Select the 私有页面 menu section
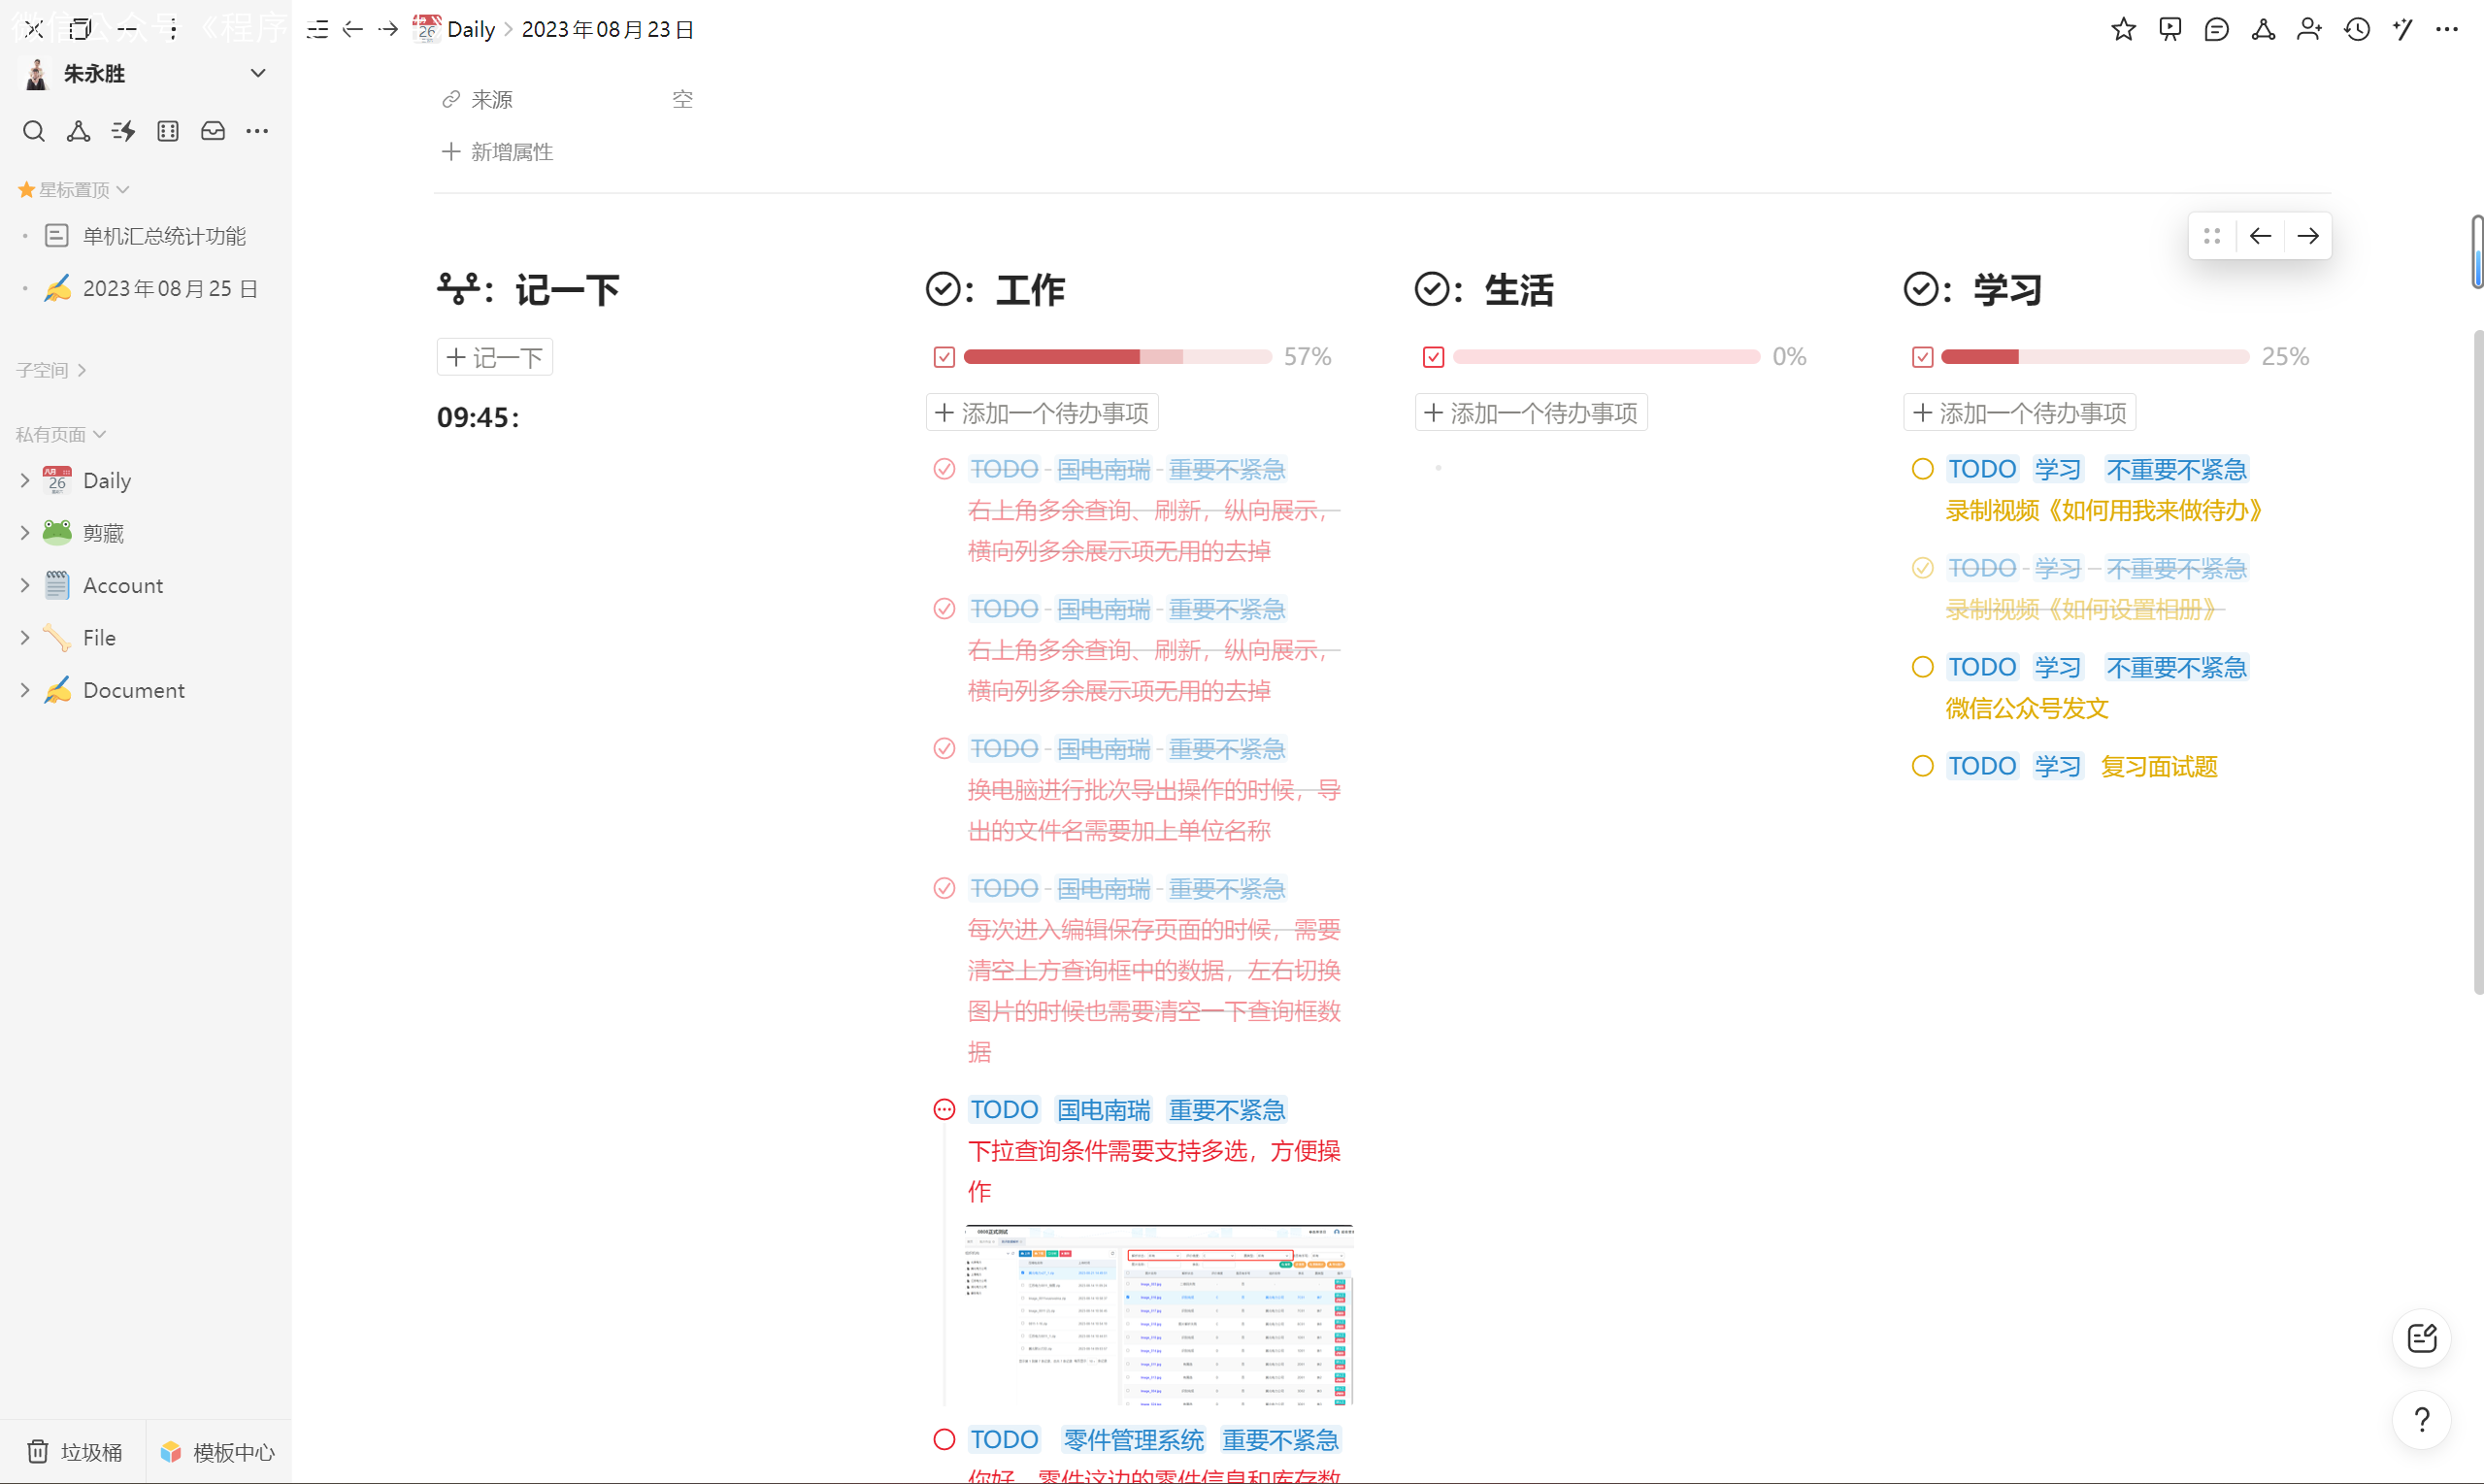The image size is (2484, 1484). point(62,435)
